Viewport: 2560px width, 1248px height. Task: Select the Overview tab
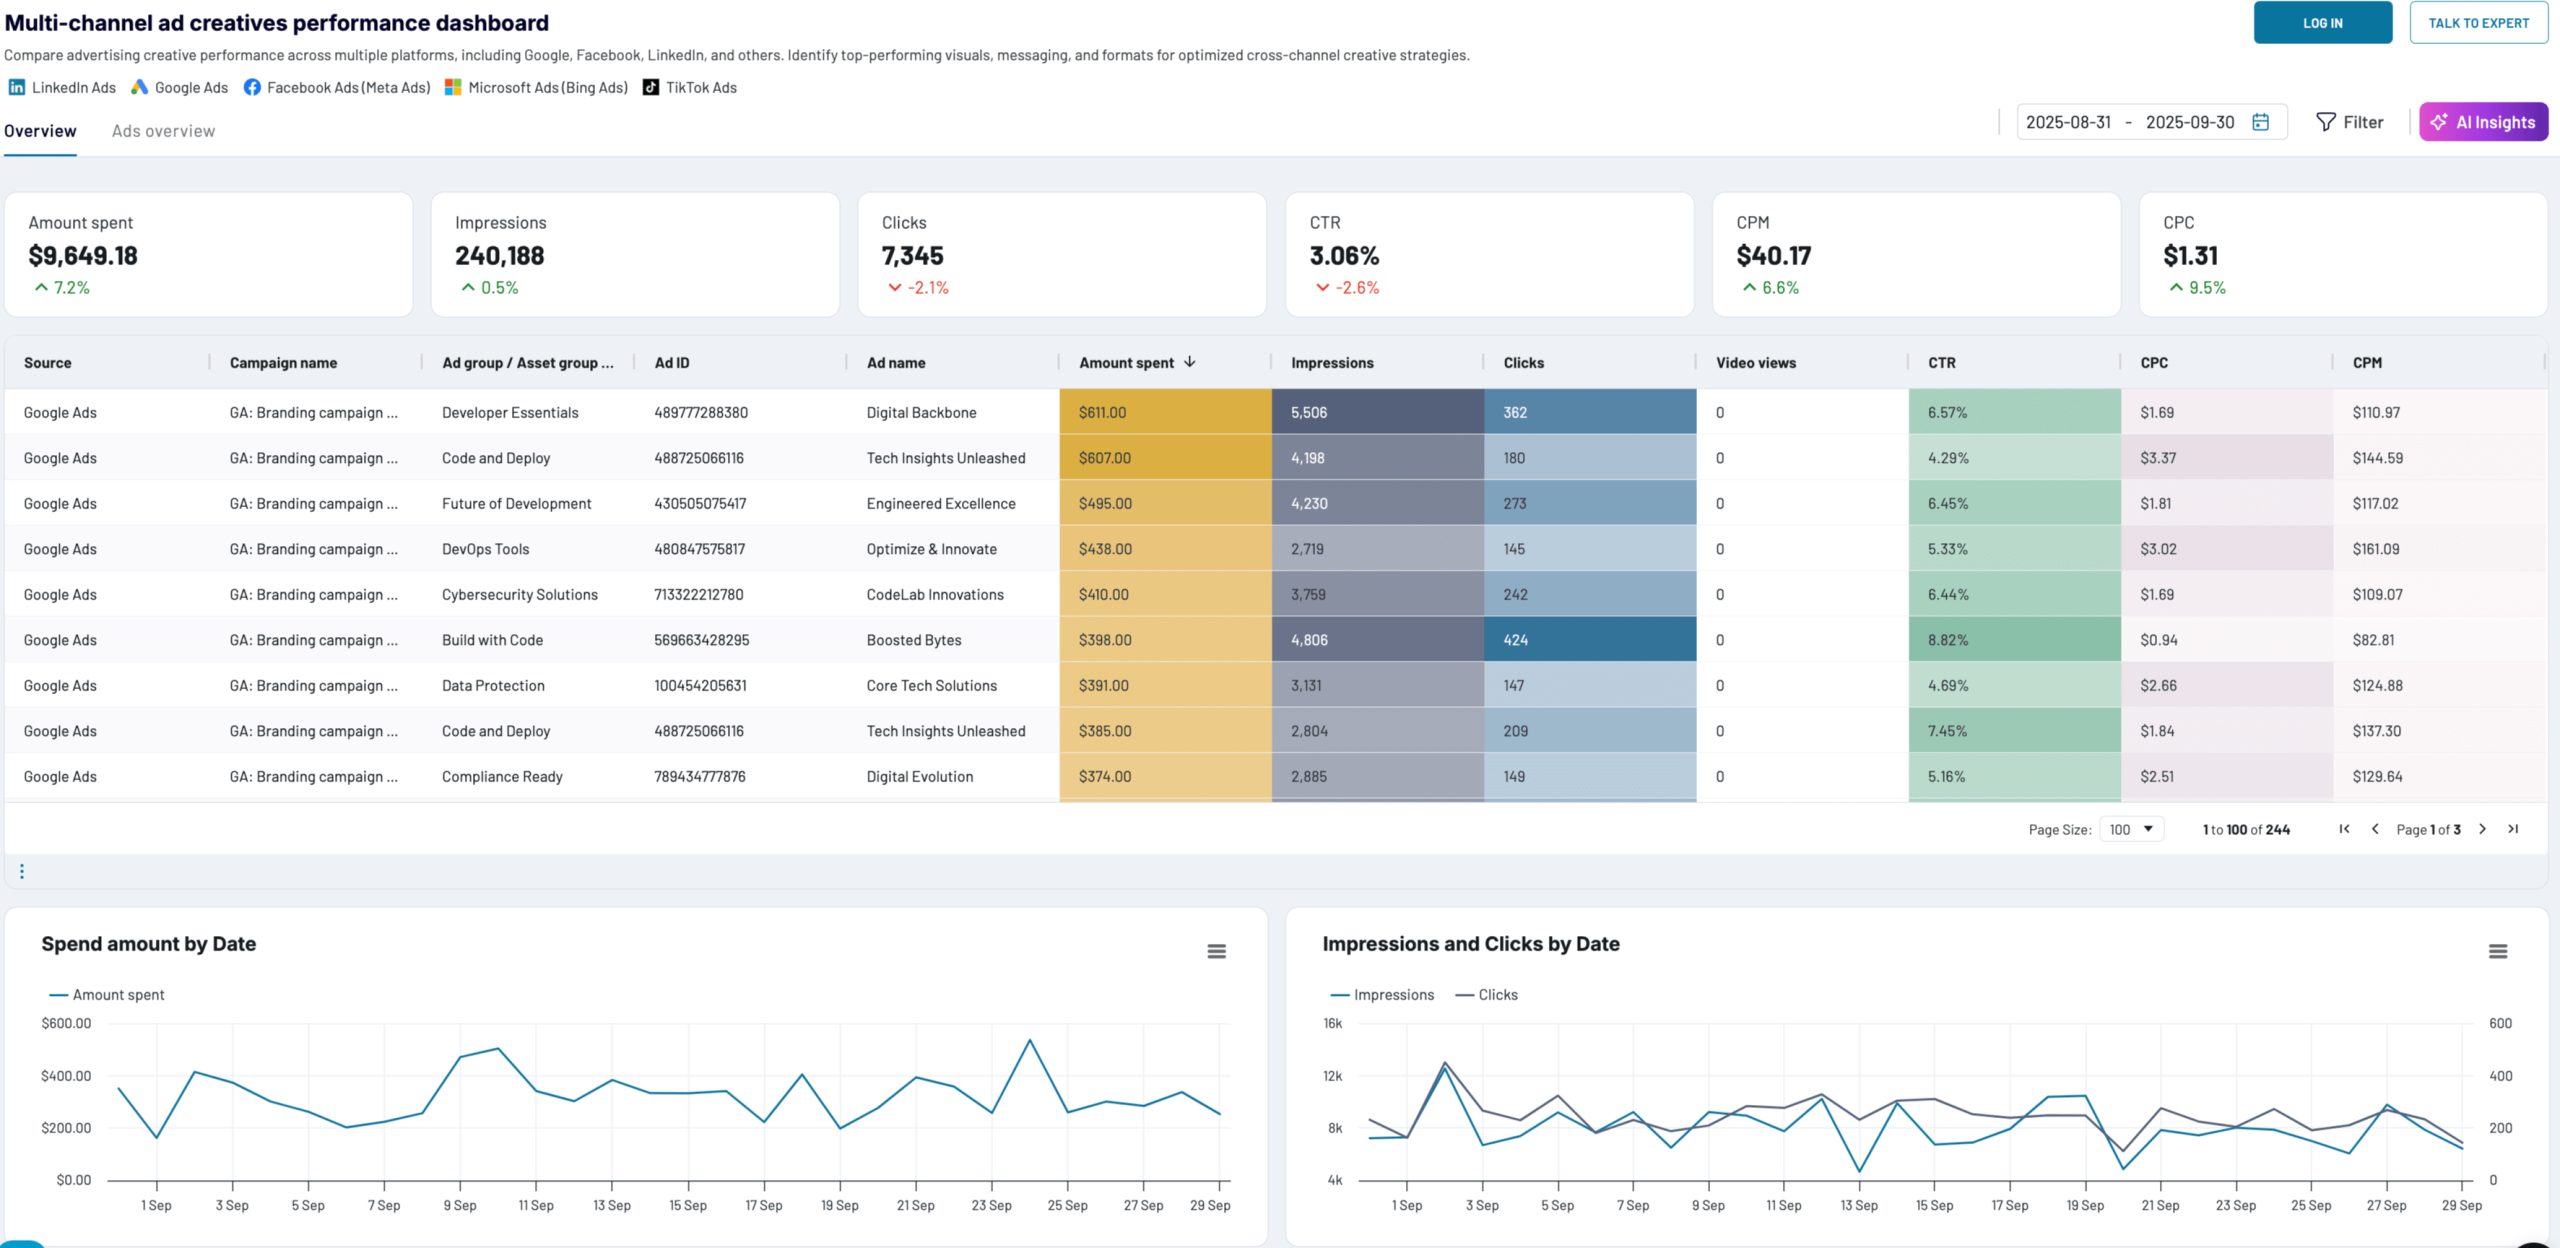[40, 131]
